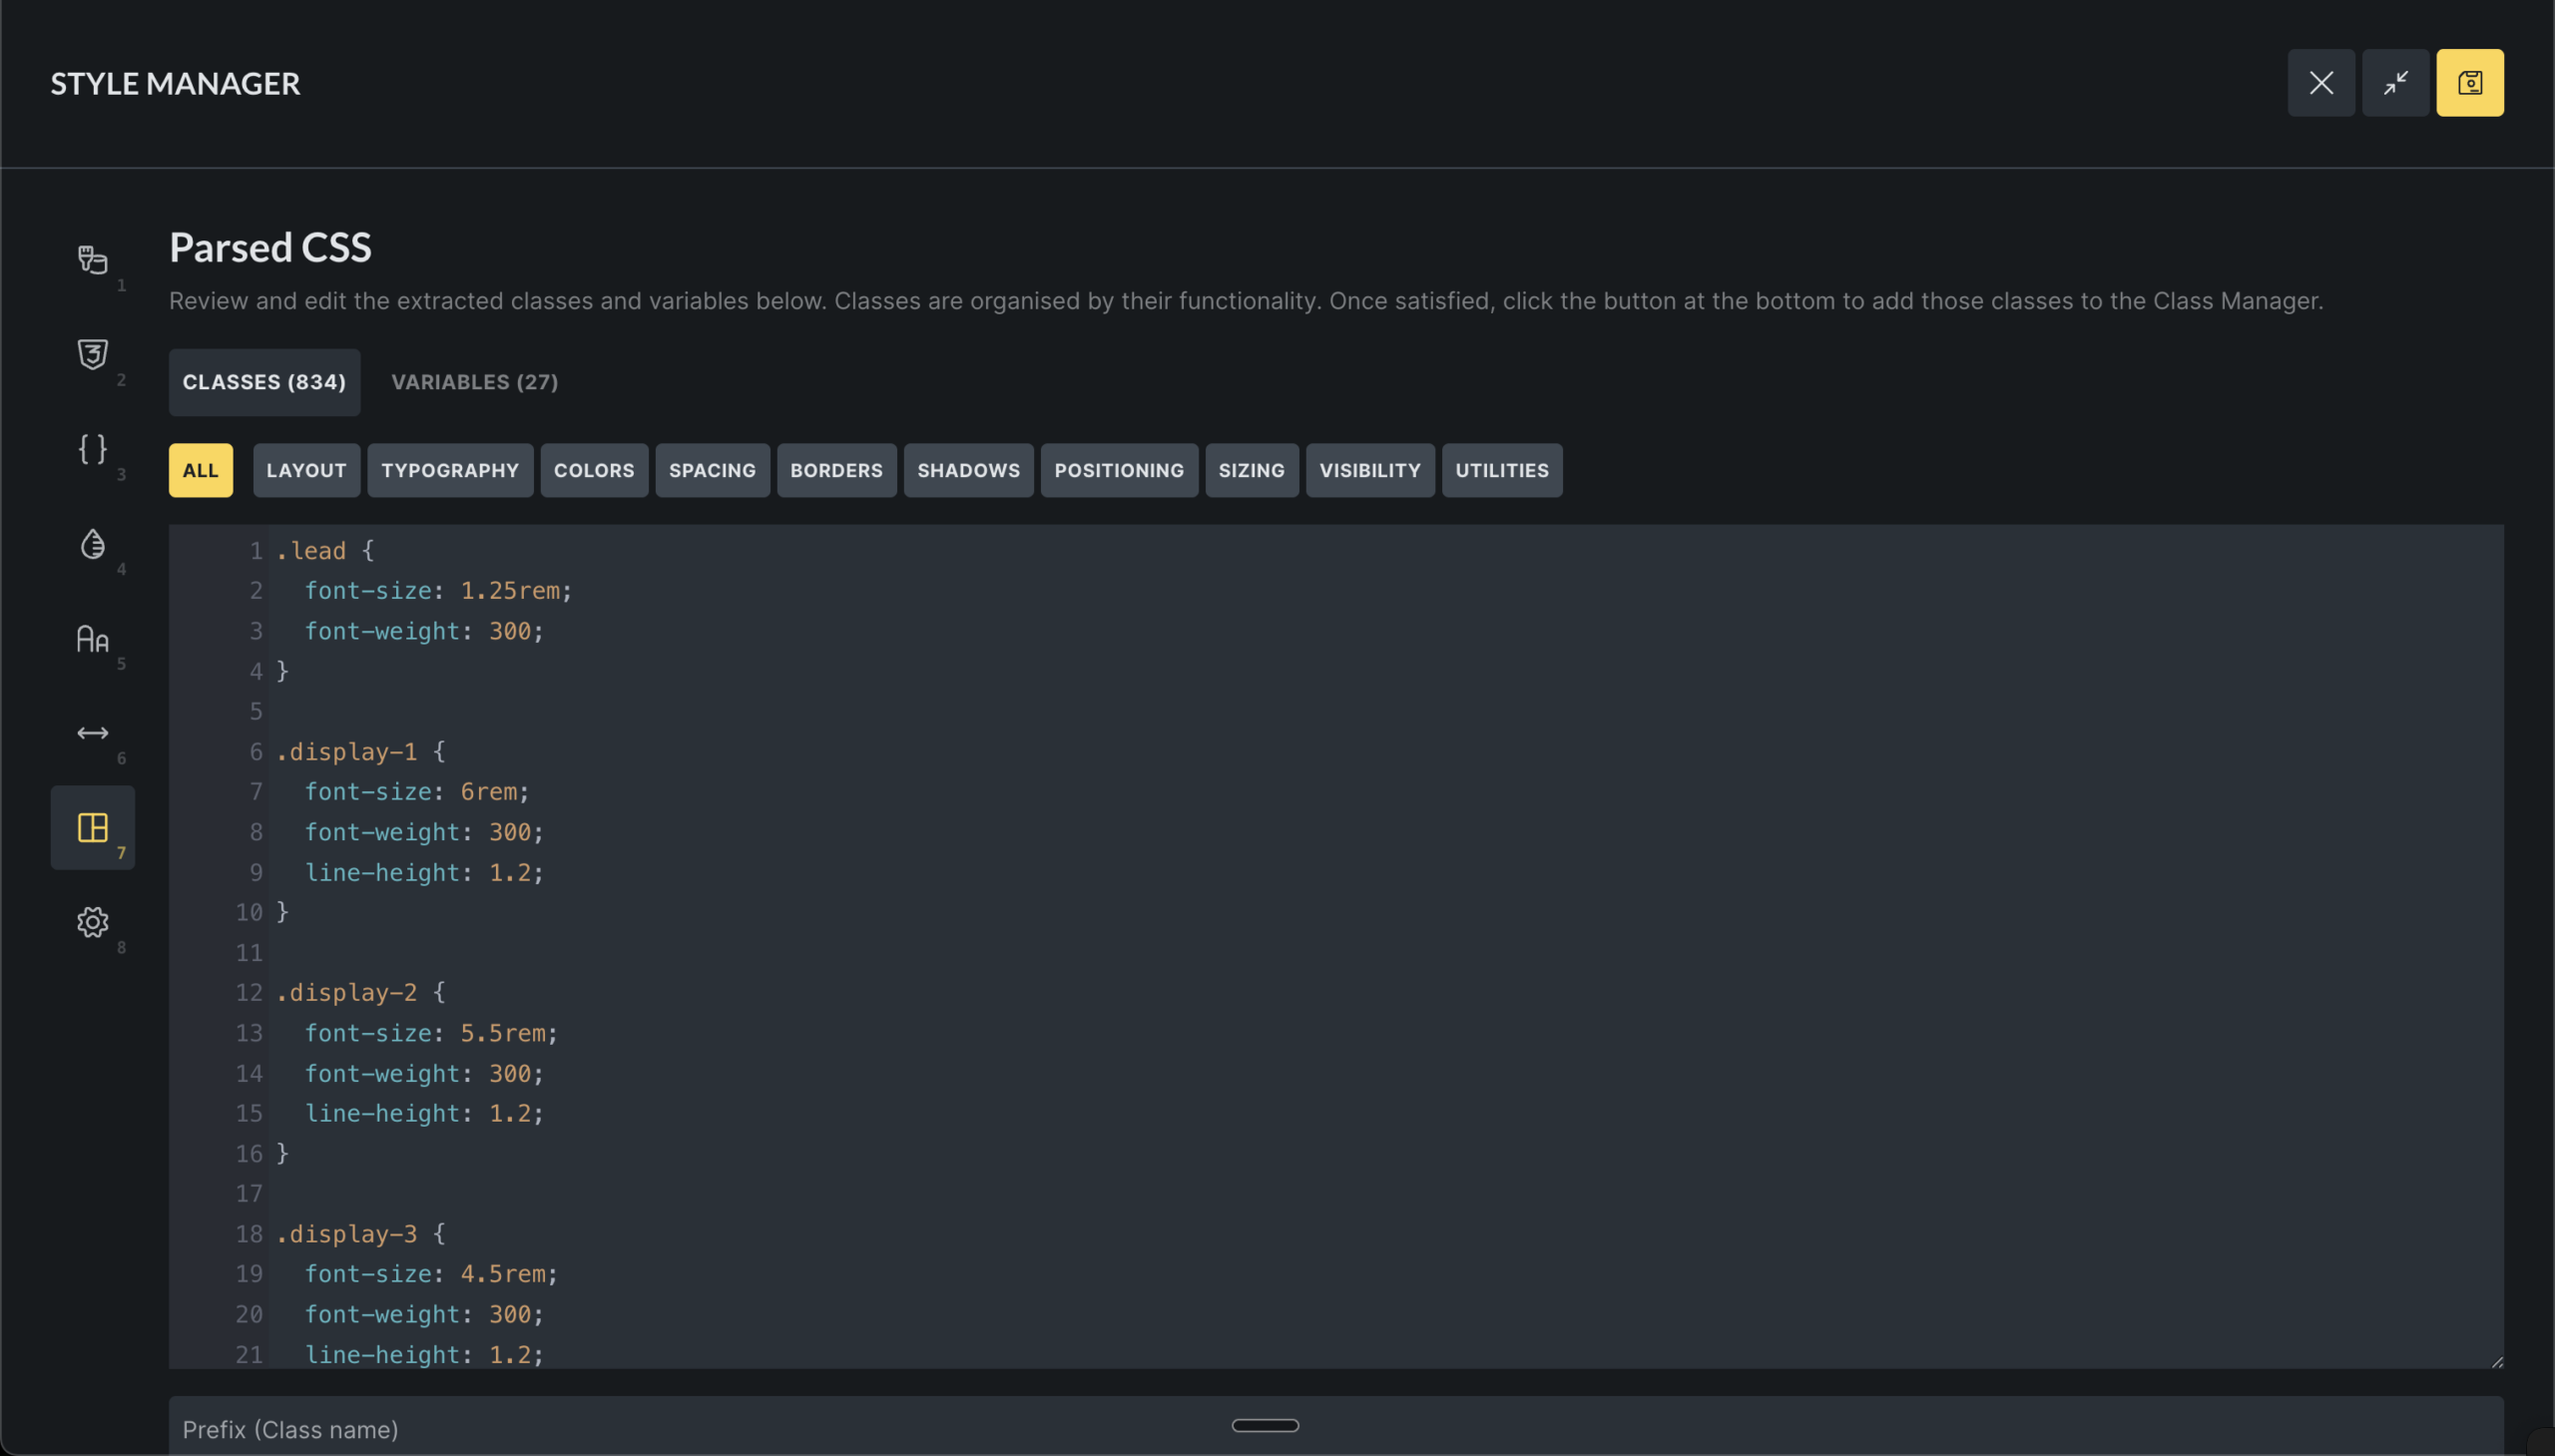This screenshot has width=2555, height=1456.
Task: Open the CSS3 shield sidebar panel
Action: click(92, 354)
